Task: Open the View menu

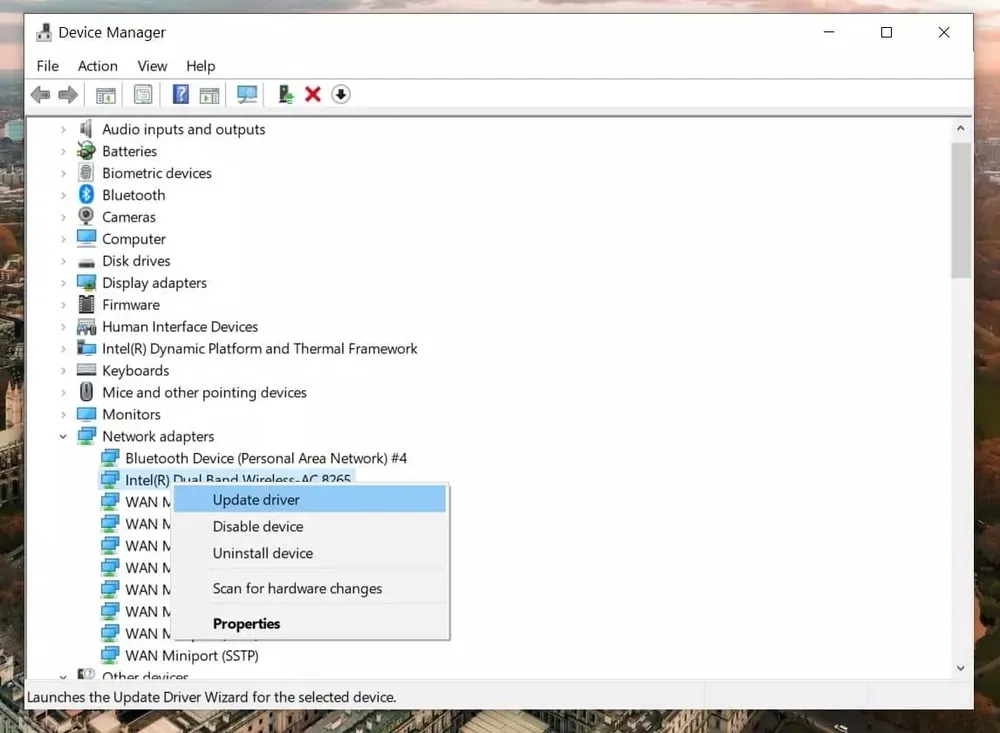Action: click(x=152, y=66)
